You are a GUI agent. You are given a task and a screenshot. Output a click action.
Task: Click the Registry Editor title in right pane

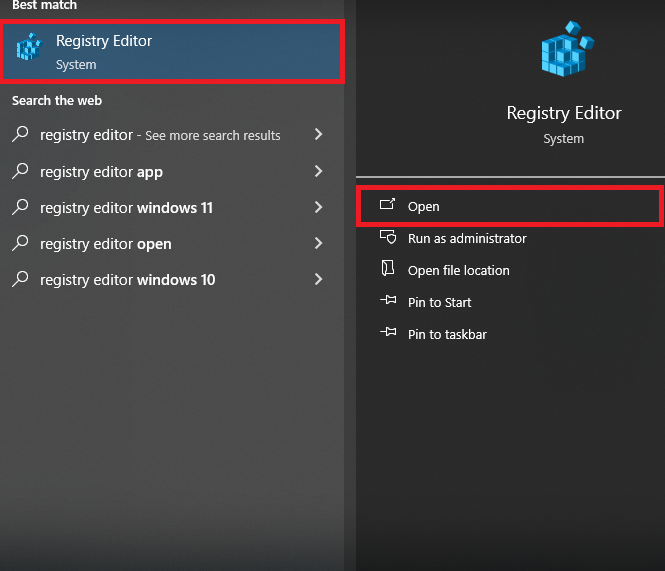pos(564,113)
